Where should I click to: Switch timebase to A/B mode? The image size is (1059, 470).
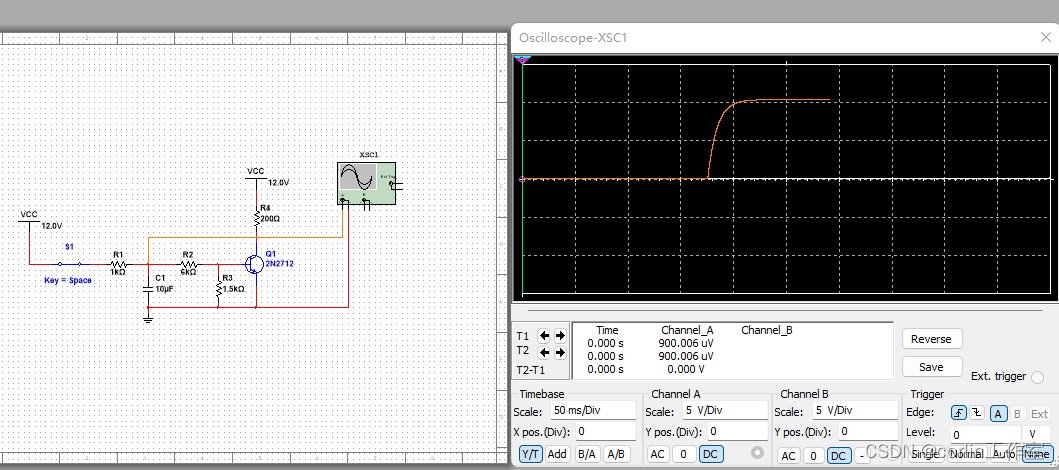tap(615, 454)
